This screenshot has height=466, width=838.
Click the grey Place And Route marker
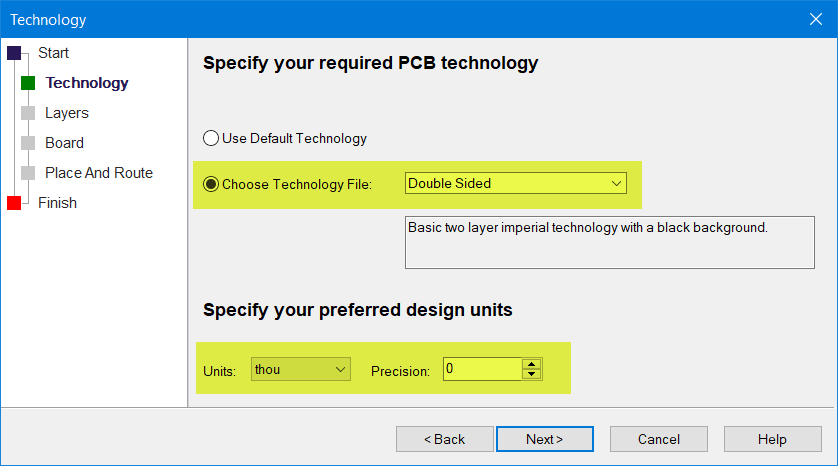(x=28, y=173)
